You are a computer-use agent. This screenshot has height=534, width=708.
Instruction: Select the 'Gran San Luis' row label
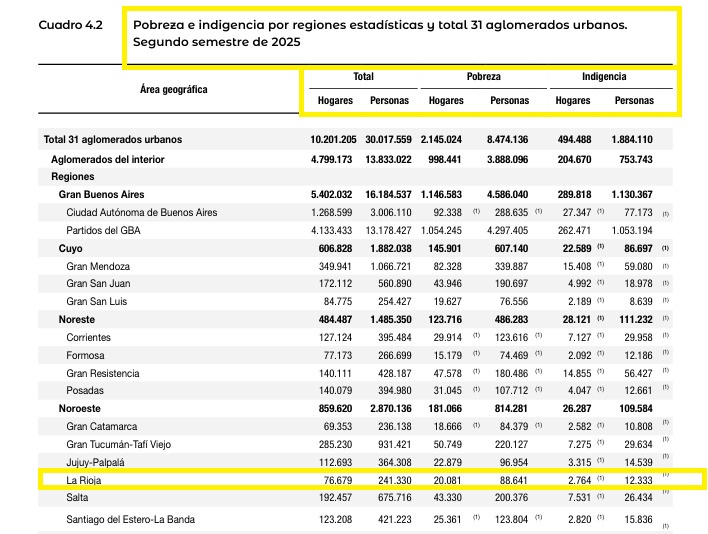97,302
